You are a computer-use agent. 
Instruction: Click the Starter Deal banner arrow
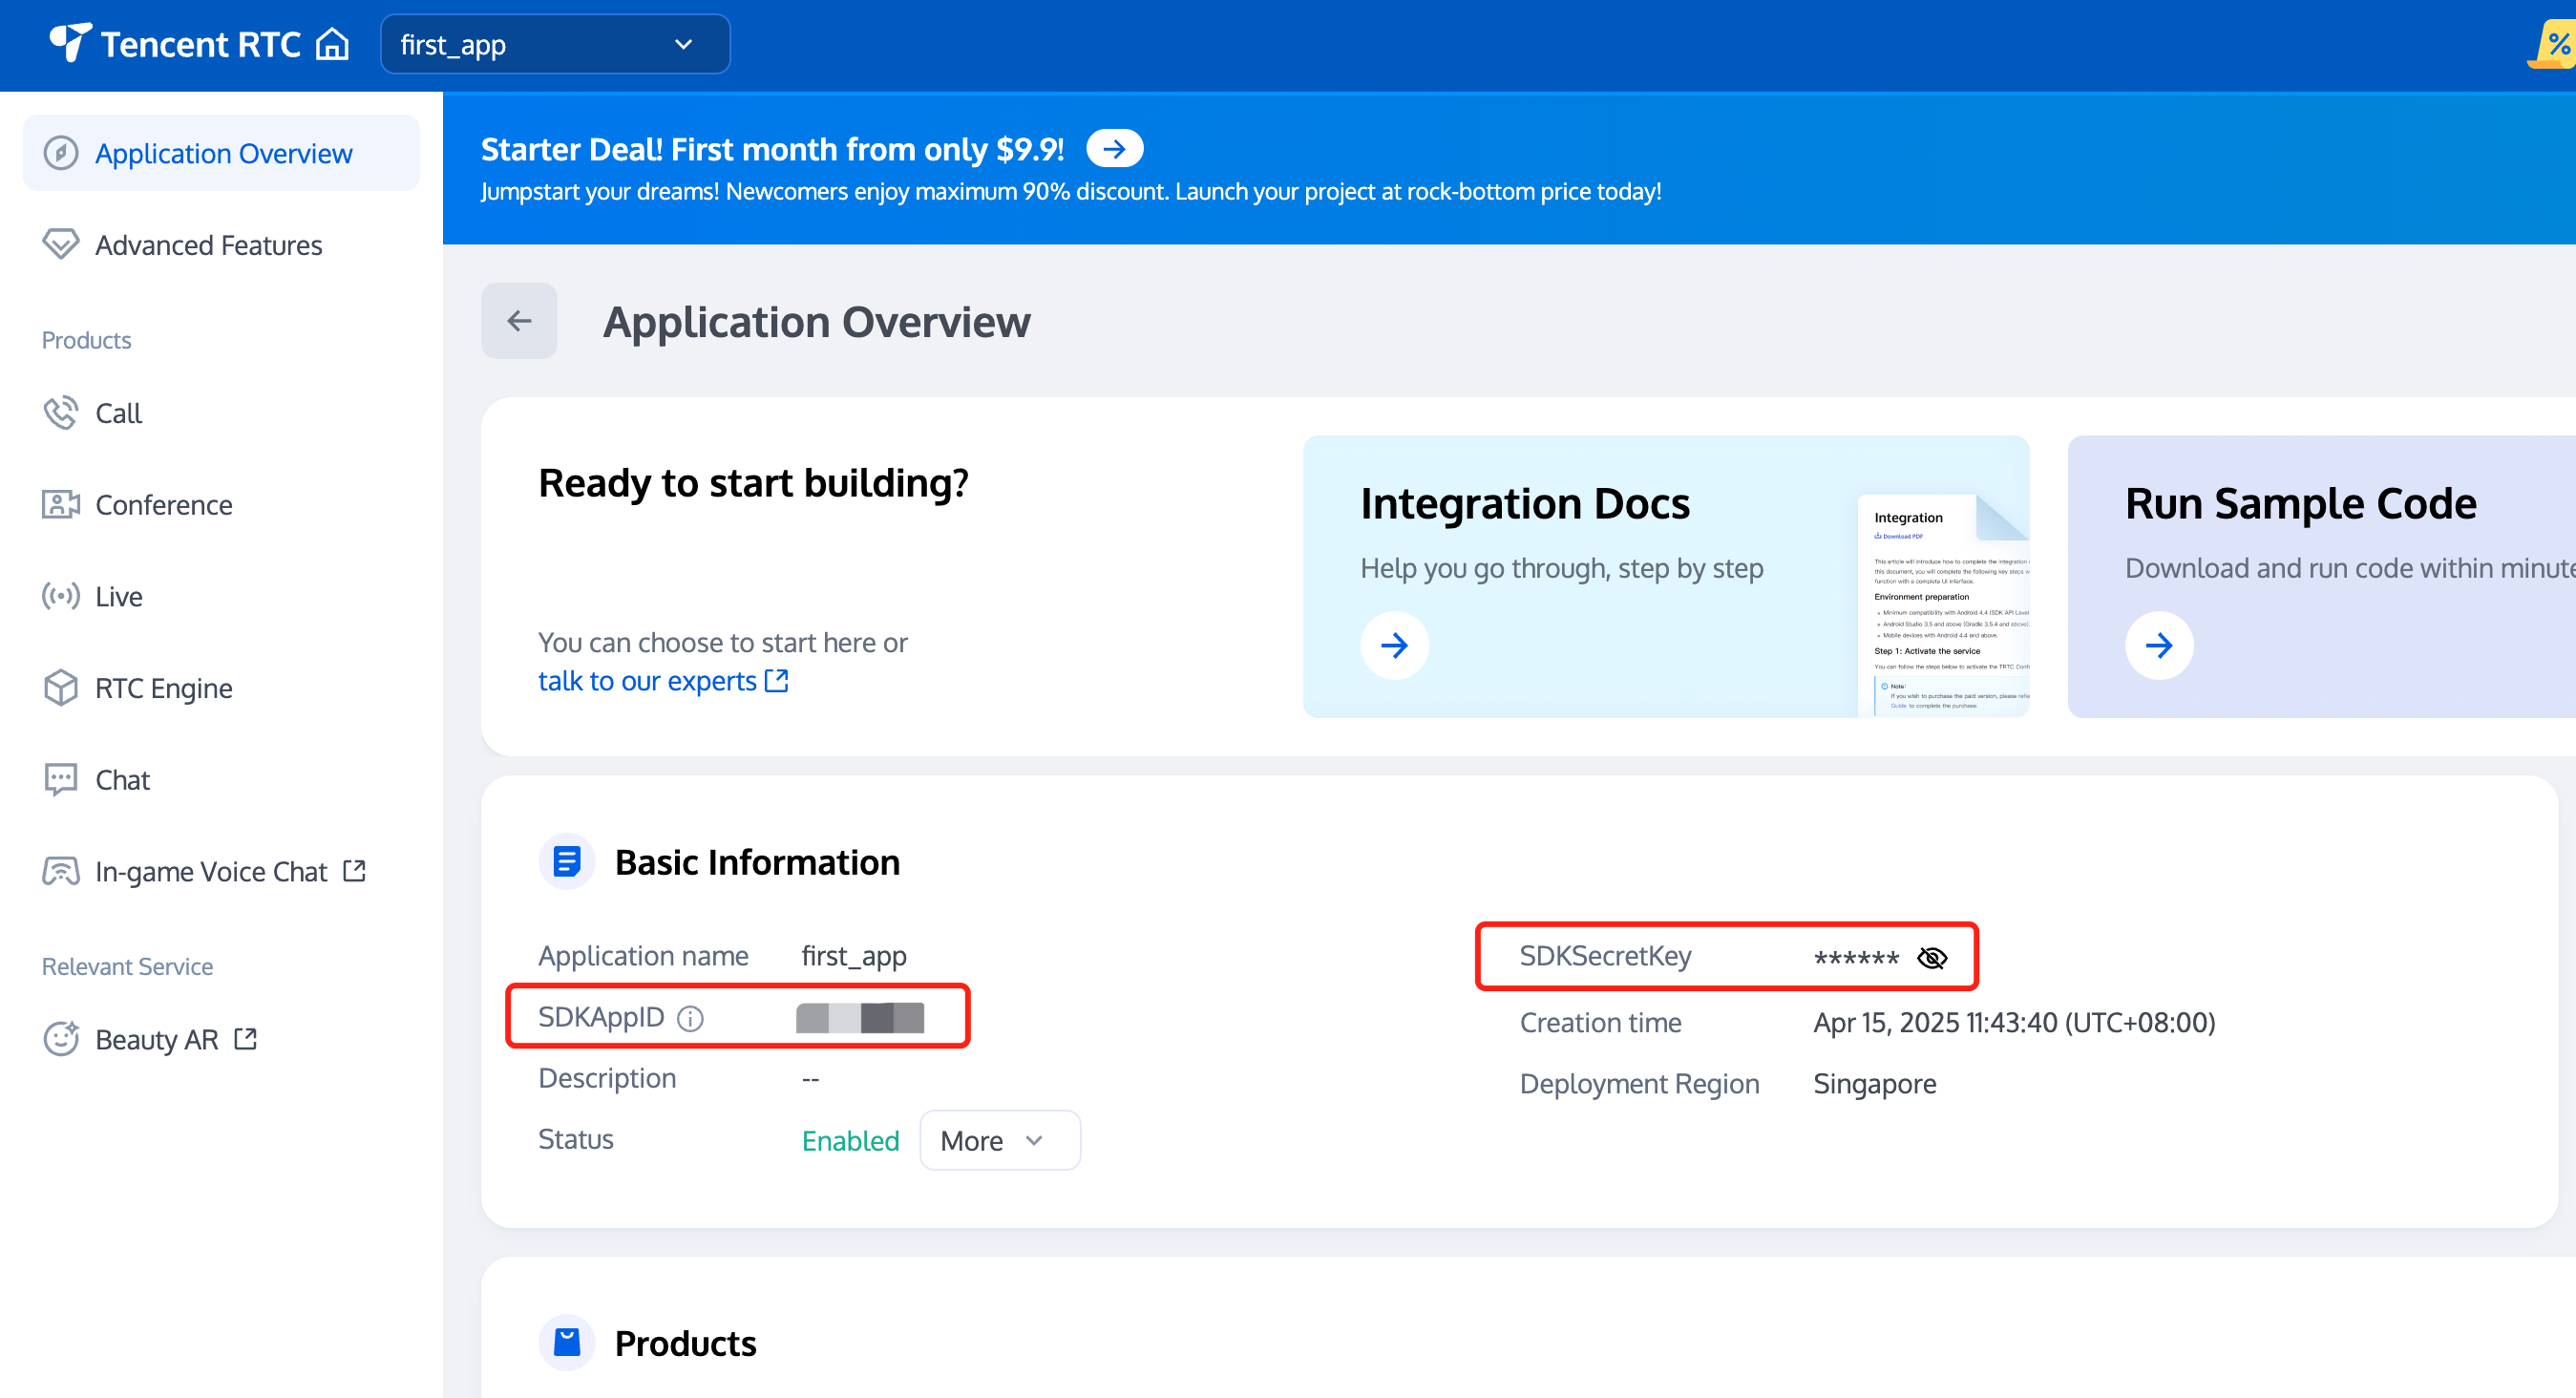[x=1114, y=149]
